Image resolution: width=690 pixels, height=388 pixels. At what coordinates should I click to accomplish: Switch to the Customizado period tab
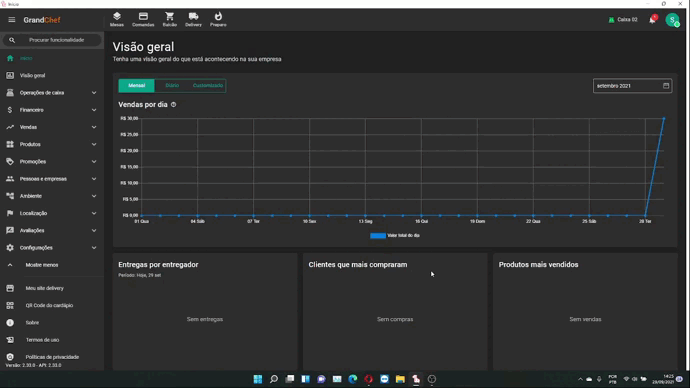[208, 85]
